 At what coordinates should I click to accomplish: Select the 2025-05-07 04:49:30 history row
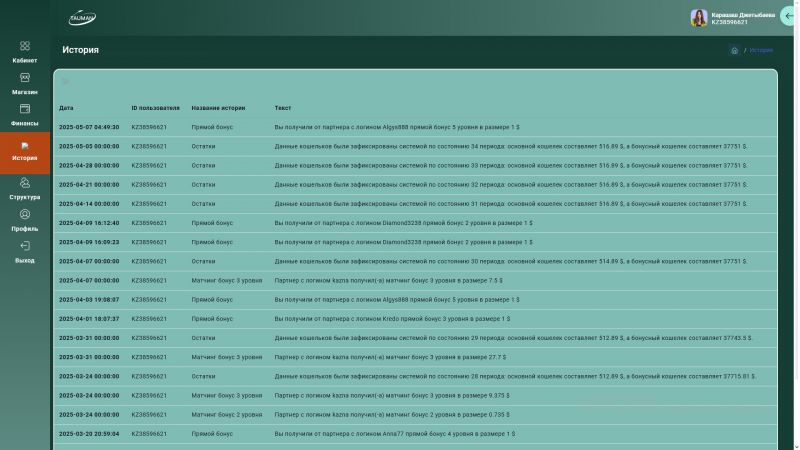tap(400, 127)
